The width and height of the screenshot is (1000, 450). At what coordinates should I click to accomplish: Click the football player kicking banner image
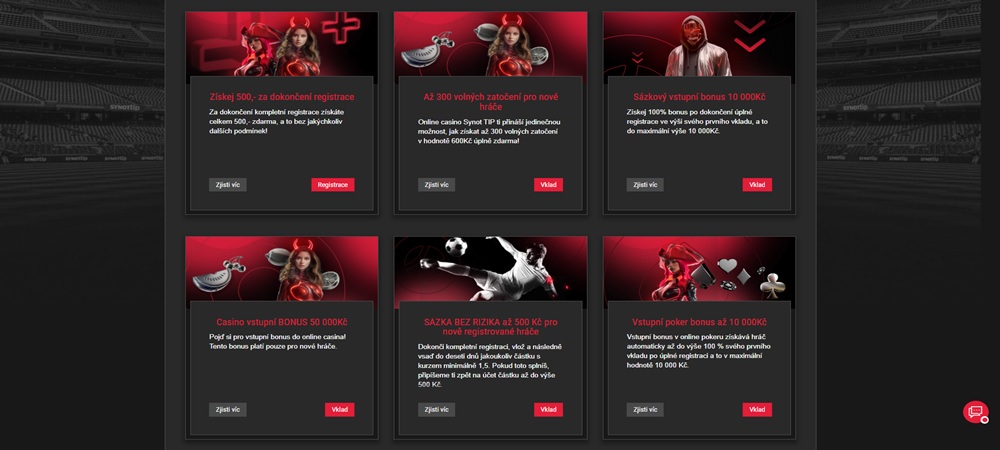coord(490,272)
